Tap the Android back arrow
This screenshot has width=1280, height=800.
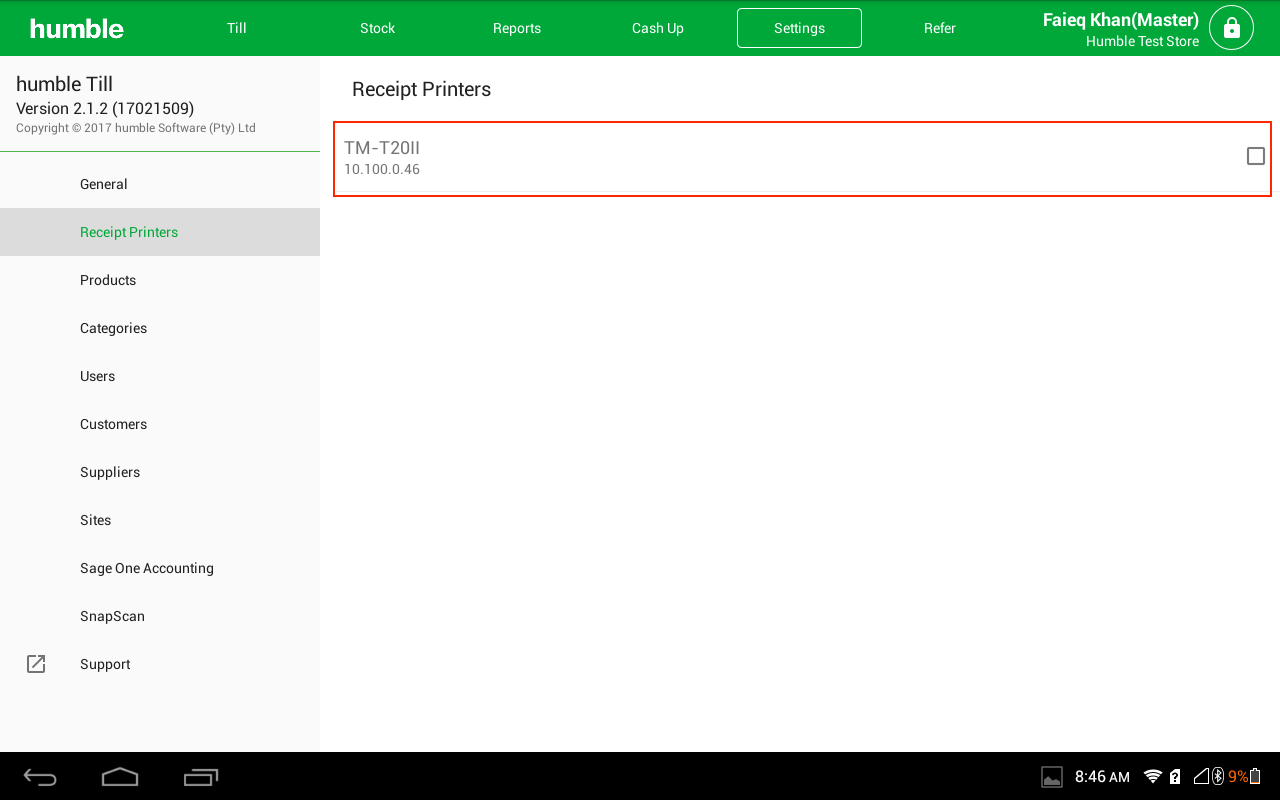coord(41,776)
